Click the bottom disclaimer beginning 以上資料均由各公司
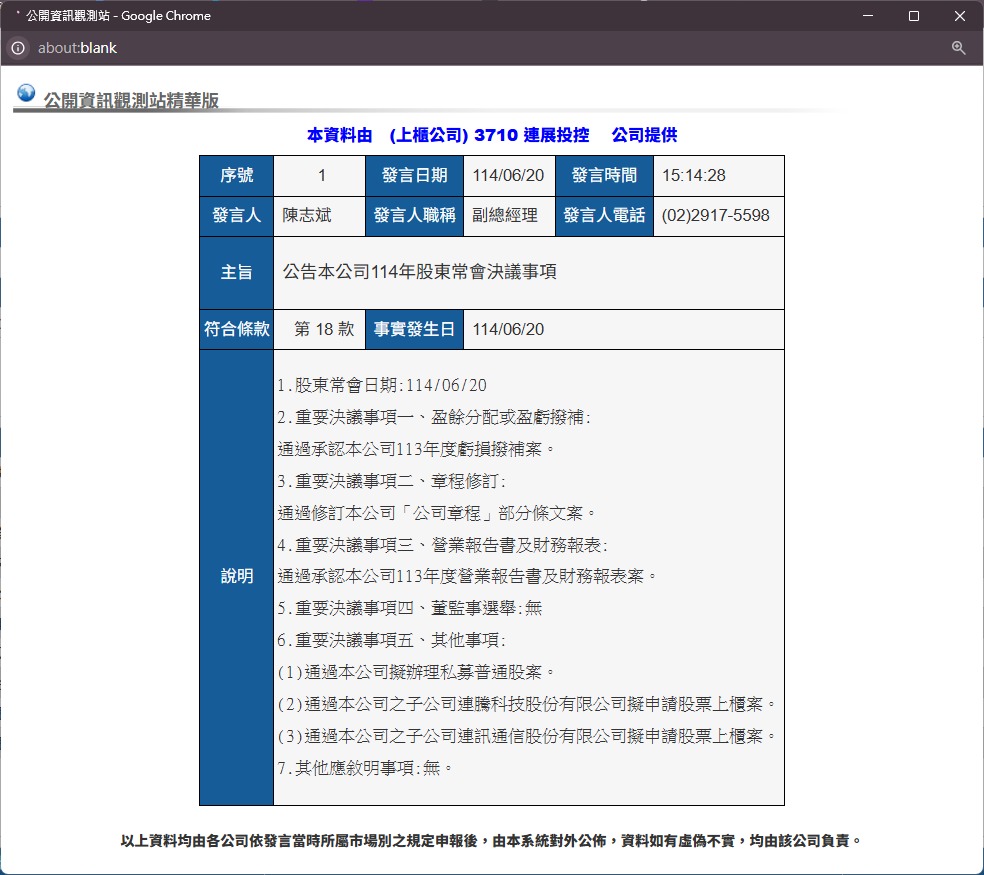984x875 pixels. [x=491, y=841]
